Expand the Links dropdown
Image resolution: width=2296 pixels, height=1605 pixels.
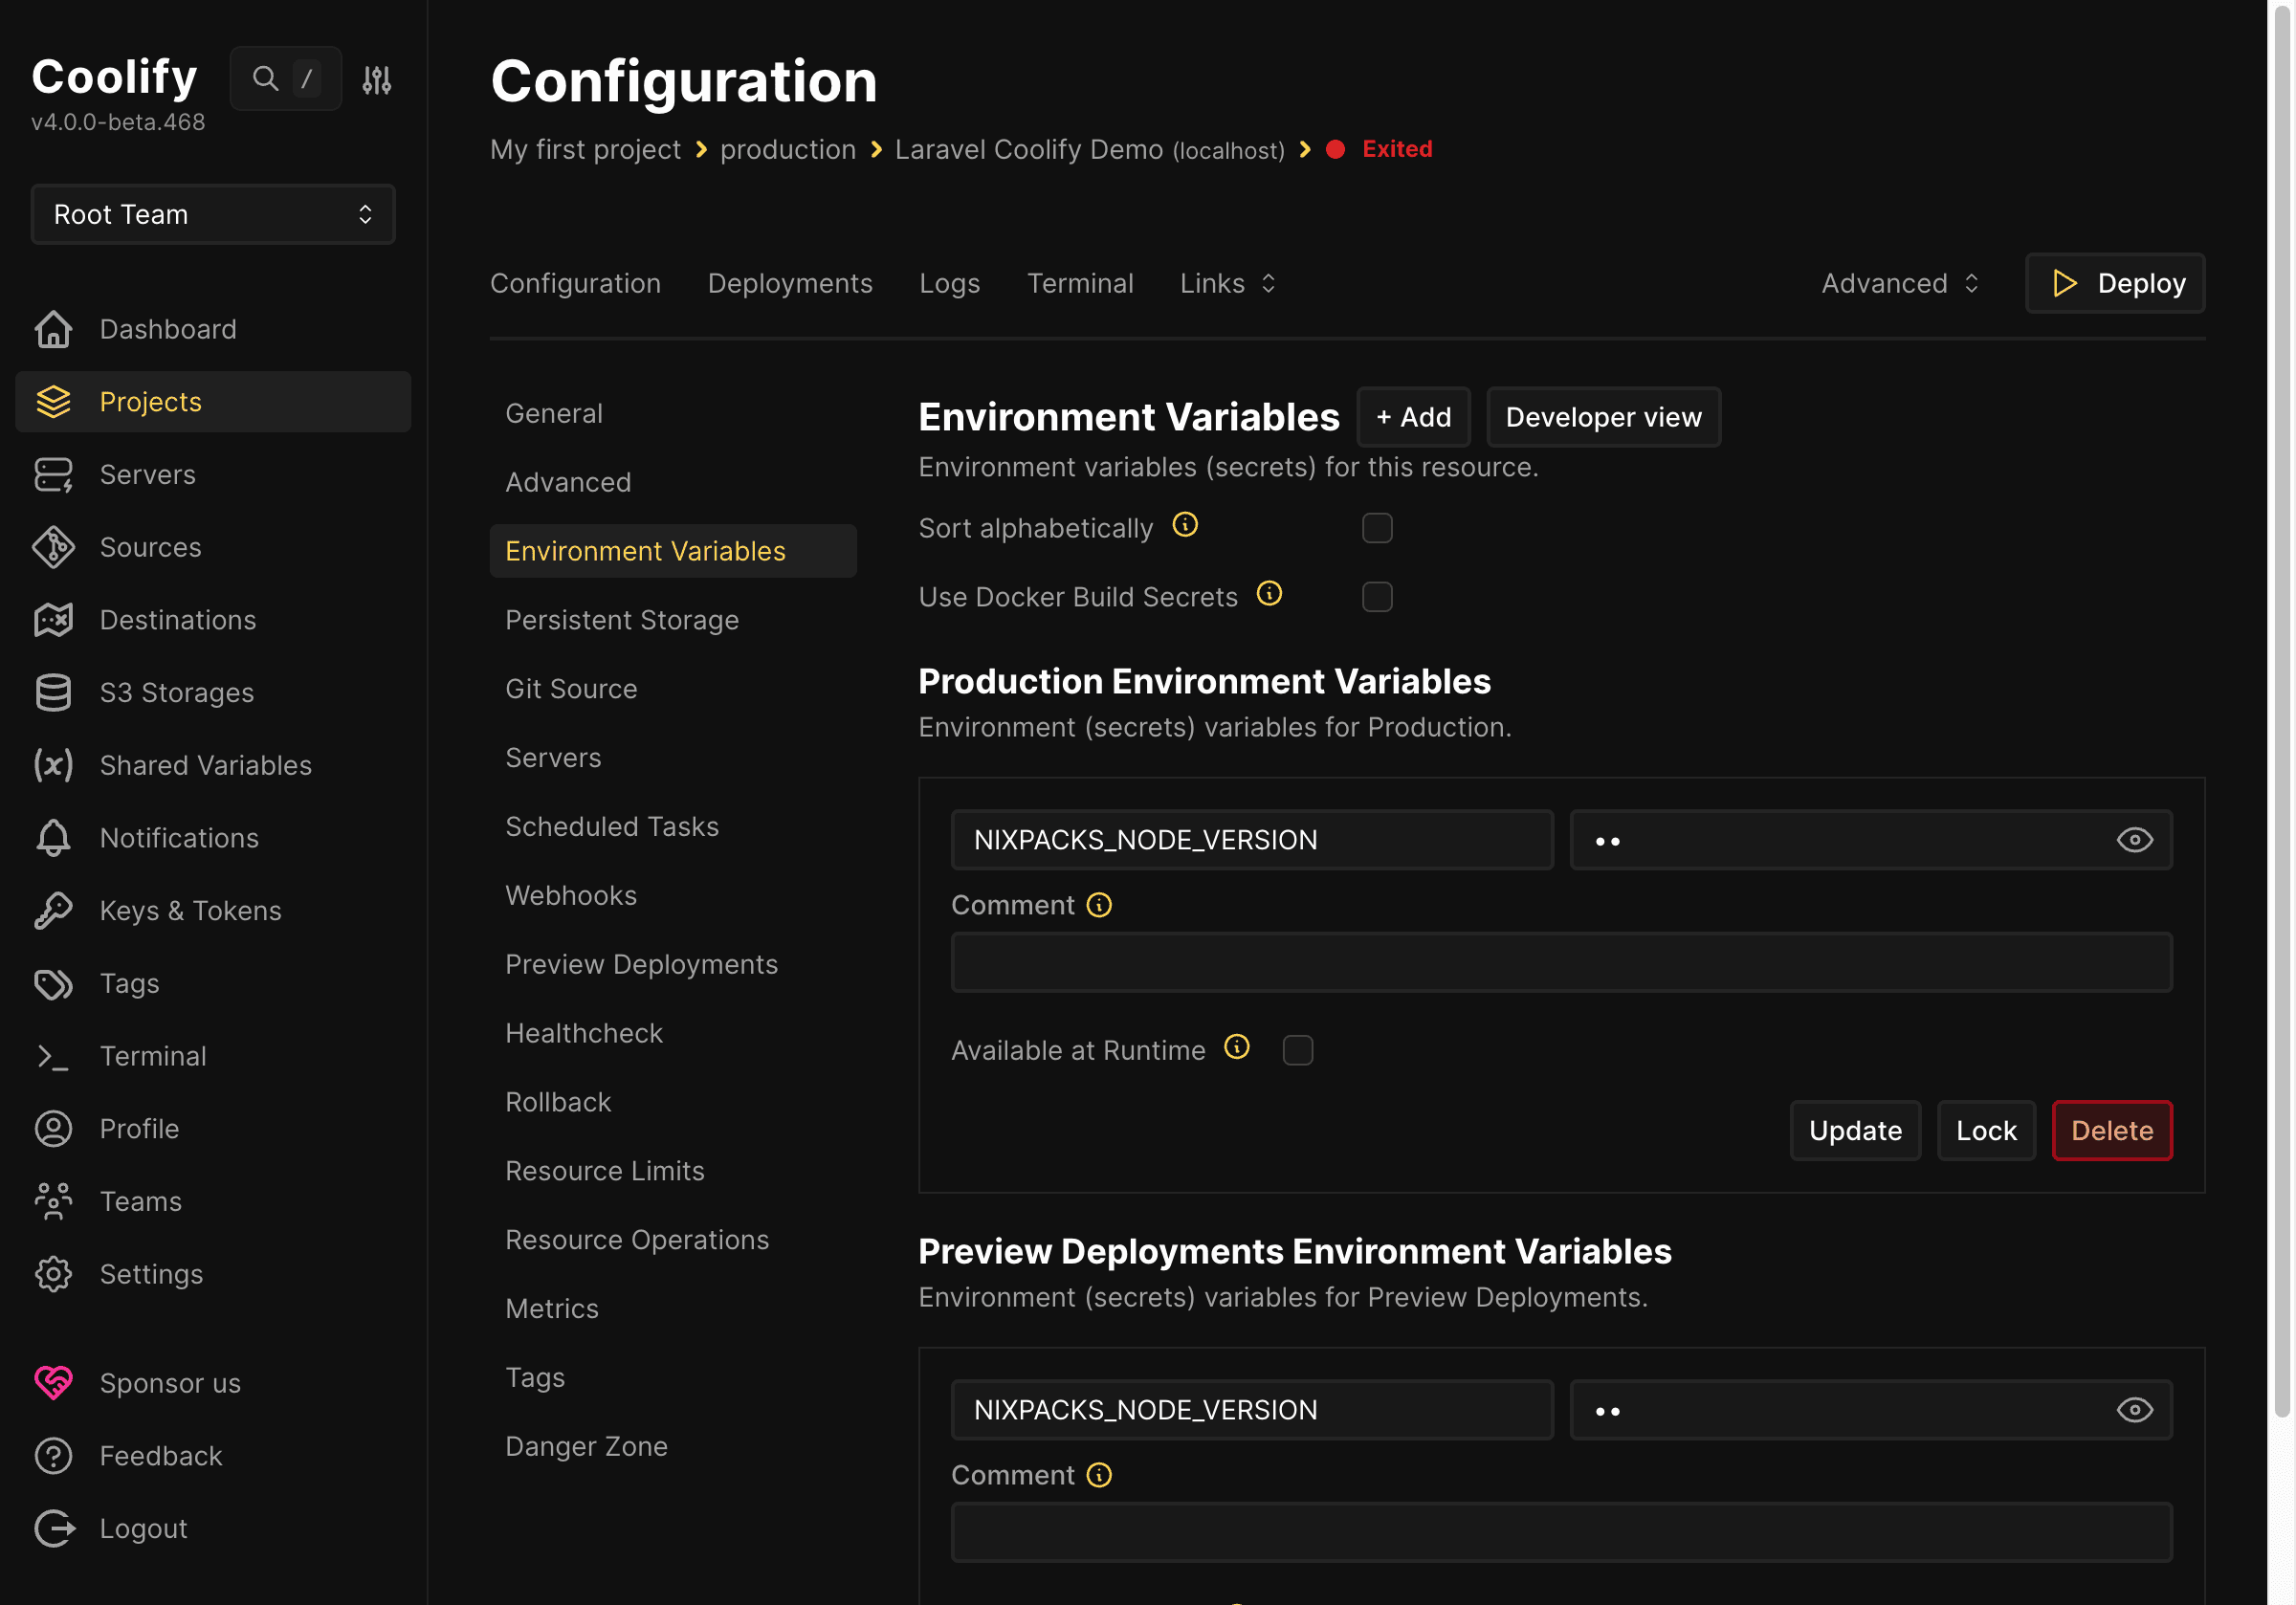[1227, 284]
